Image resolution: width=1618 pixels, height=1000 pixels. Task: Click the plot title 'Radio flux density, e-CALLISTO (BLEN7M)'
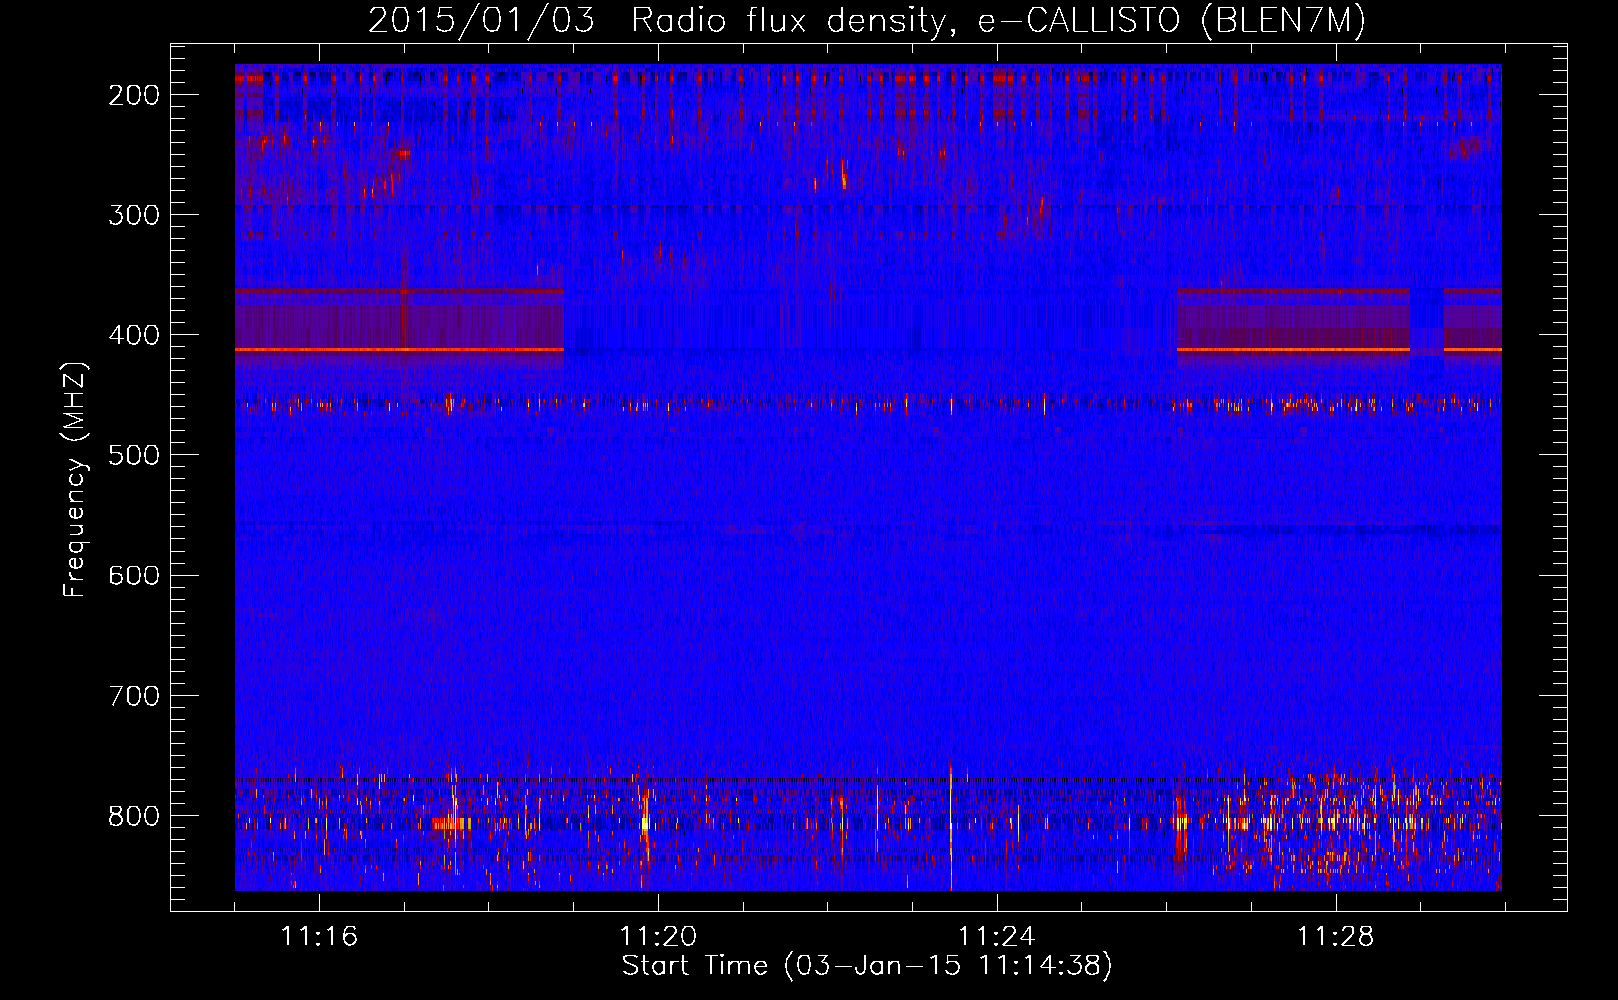point(998,21)
